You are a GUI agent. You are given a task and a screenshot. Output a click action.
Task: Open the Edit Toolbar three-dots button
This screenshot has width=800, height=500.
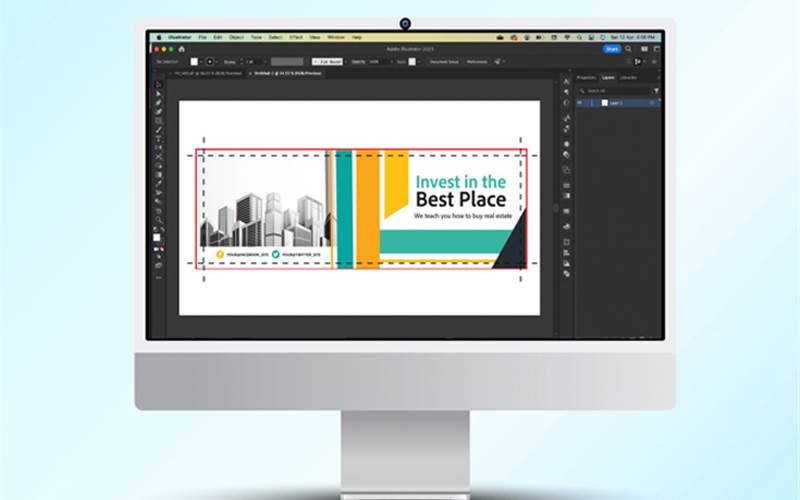(x=159, y=278)
